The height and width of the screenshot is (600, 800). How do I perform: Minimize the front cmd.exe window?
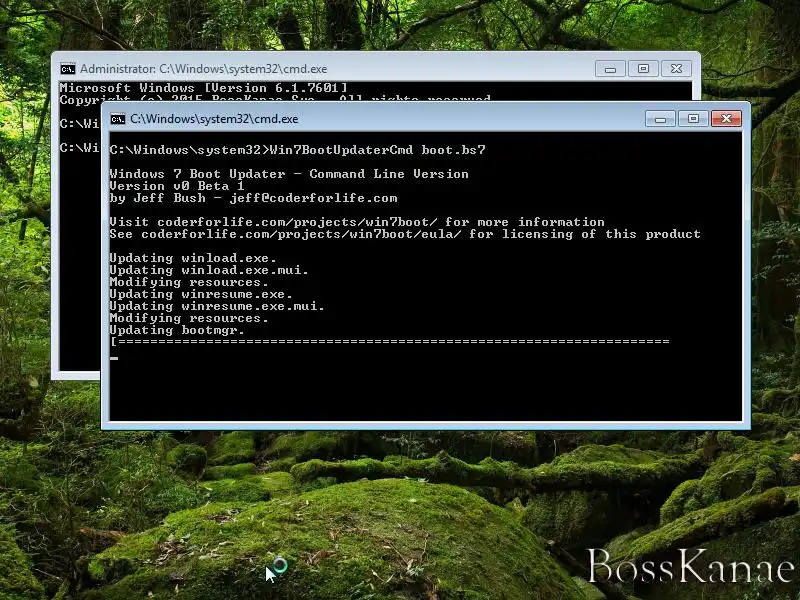click(x=660, y=119)
